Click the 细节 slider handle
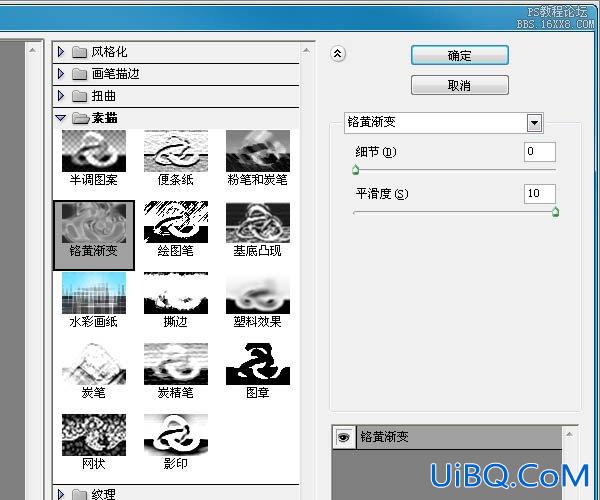Screen dimensions: 600x500 tap(355, 169)
